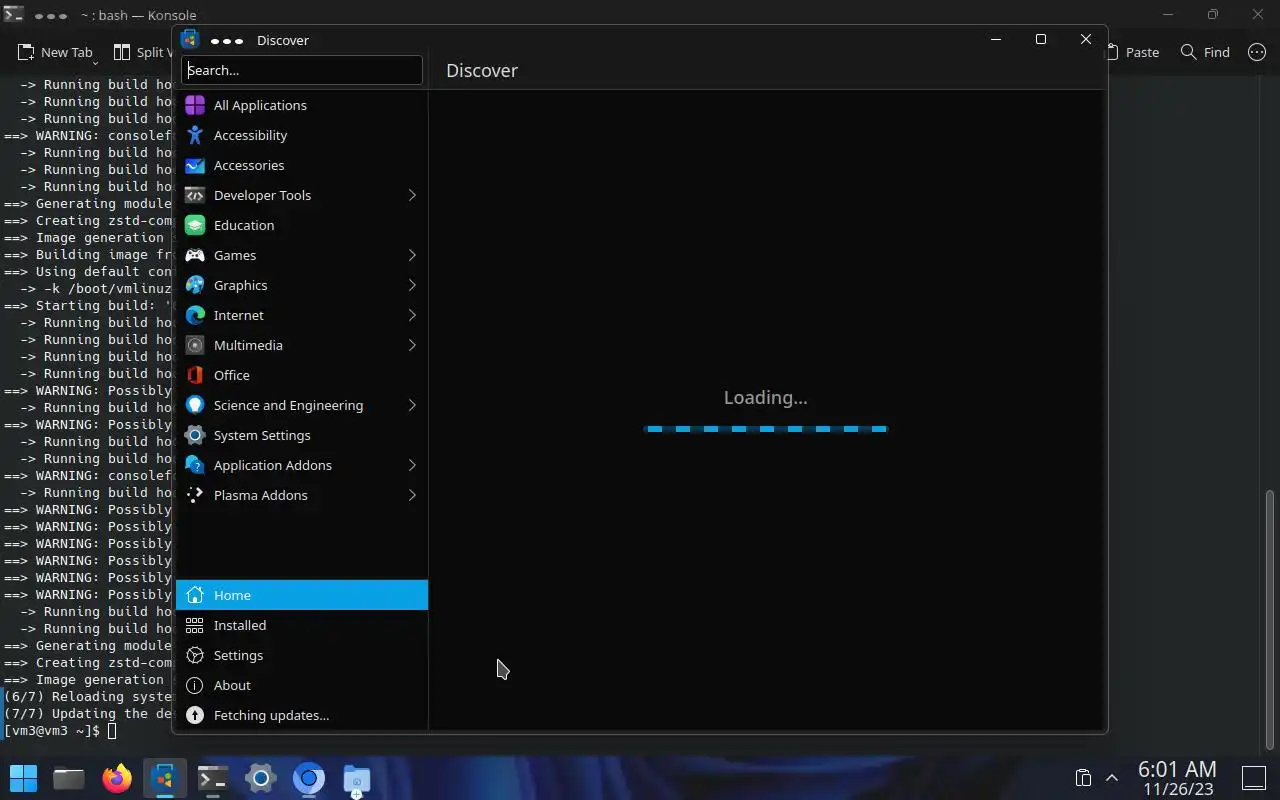Click the Office category icon
Screen dimensions: 1280x800
(x=195, y=375)
